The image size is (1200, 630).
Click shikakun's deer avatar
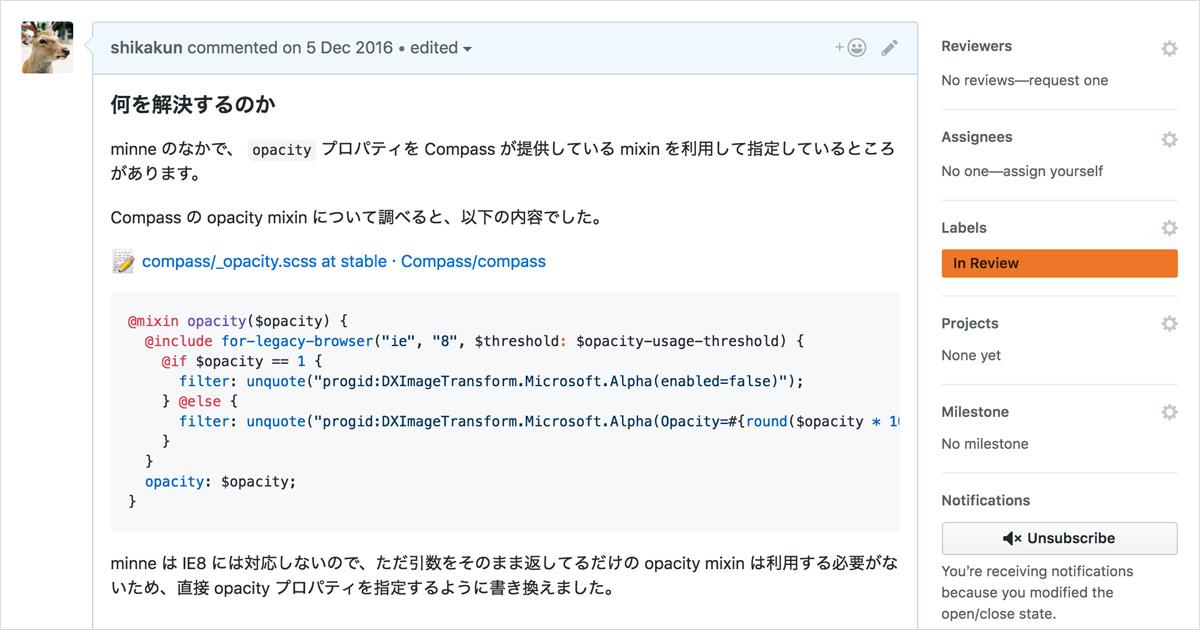(x=46, y=46)
